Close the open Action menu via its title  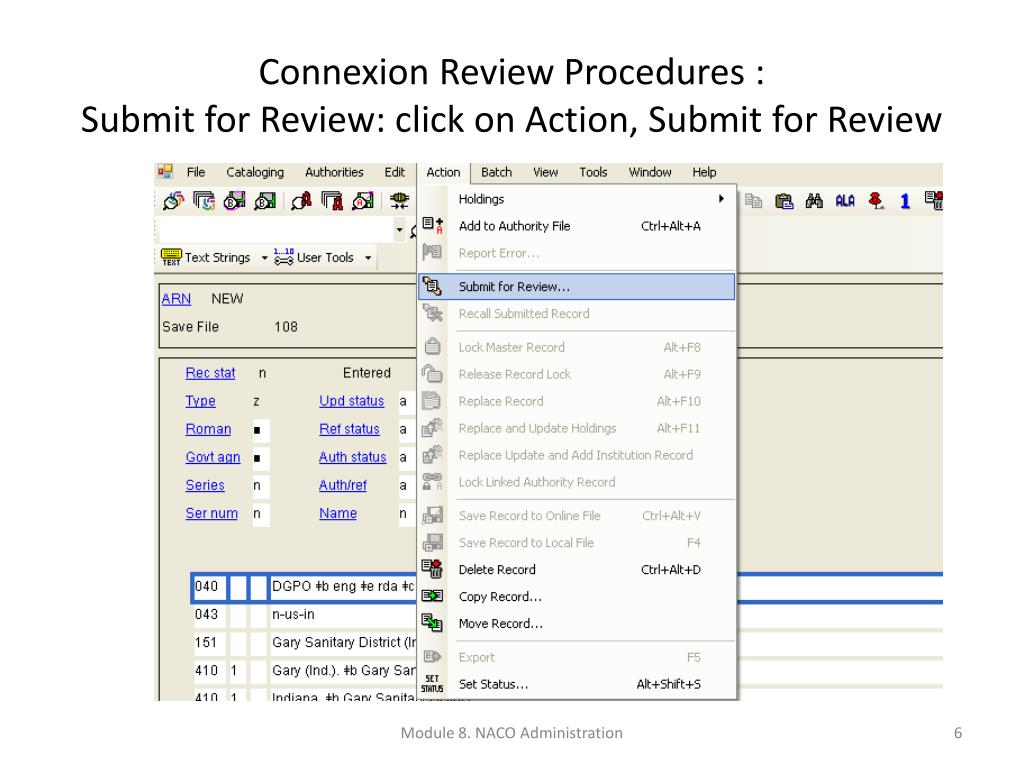click(443, 172)
